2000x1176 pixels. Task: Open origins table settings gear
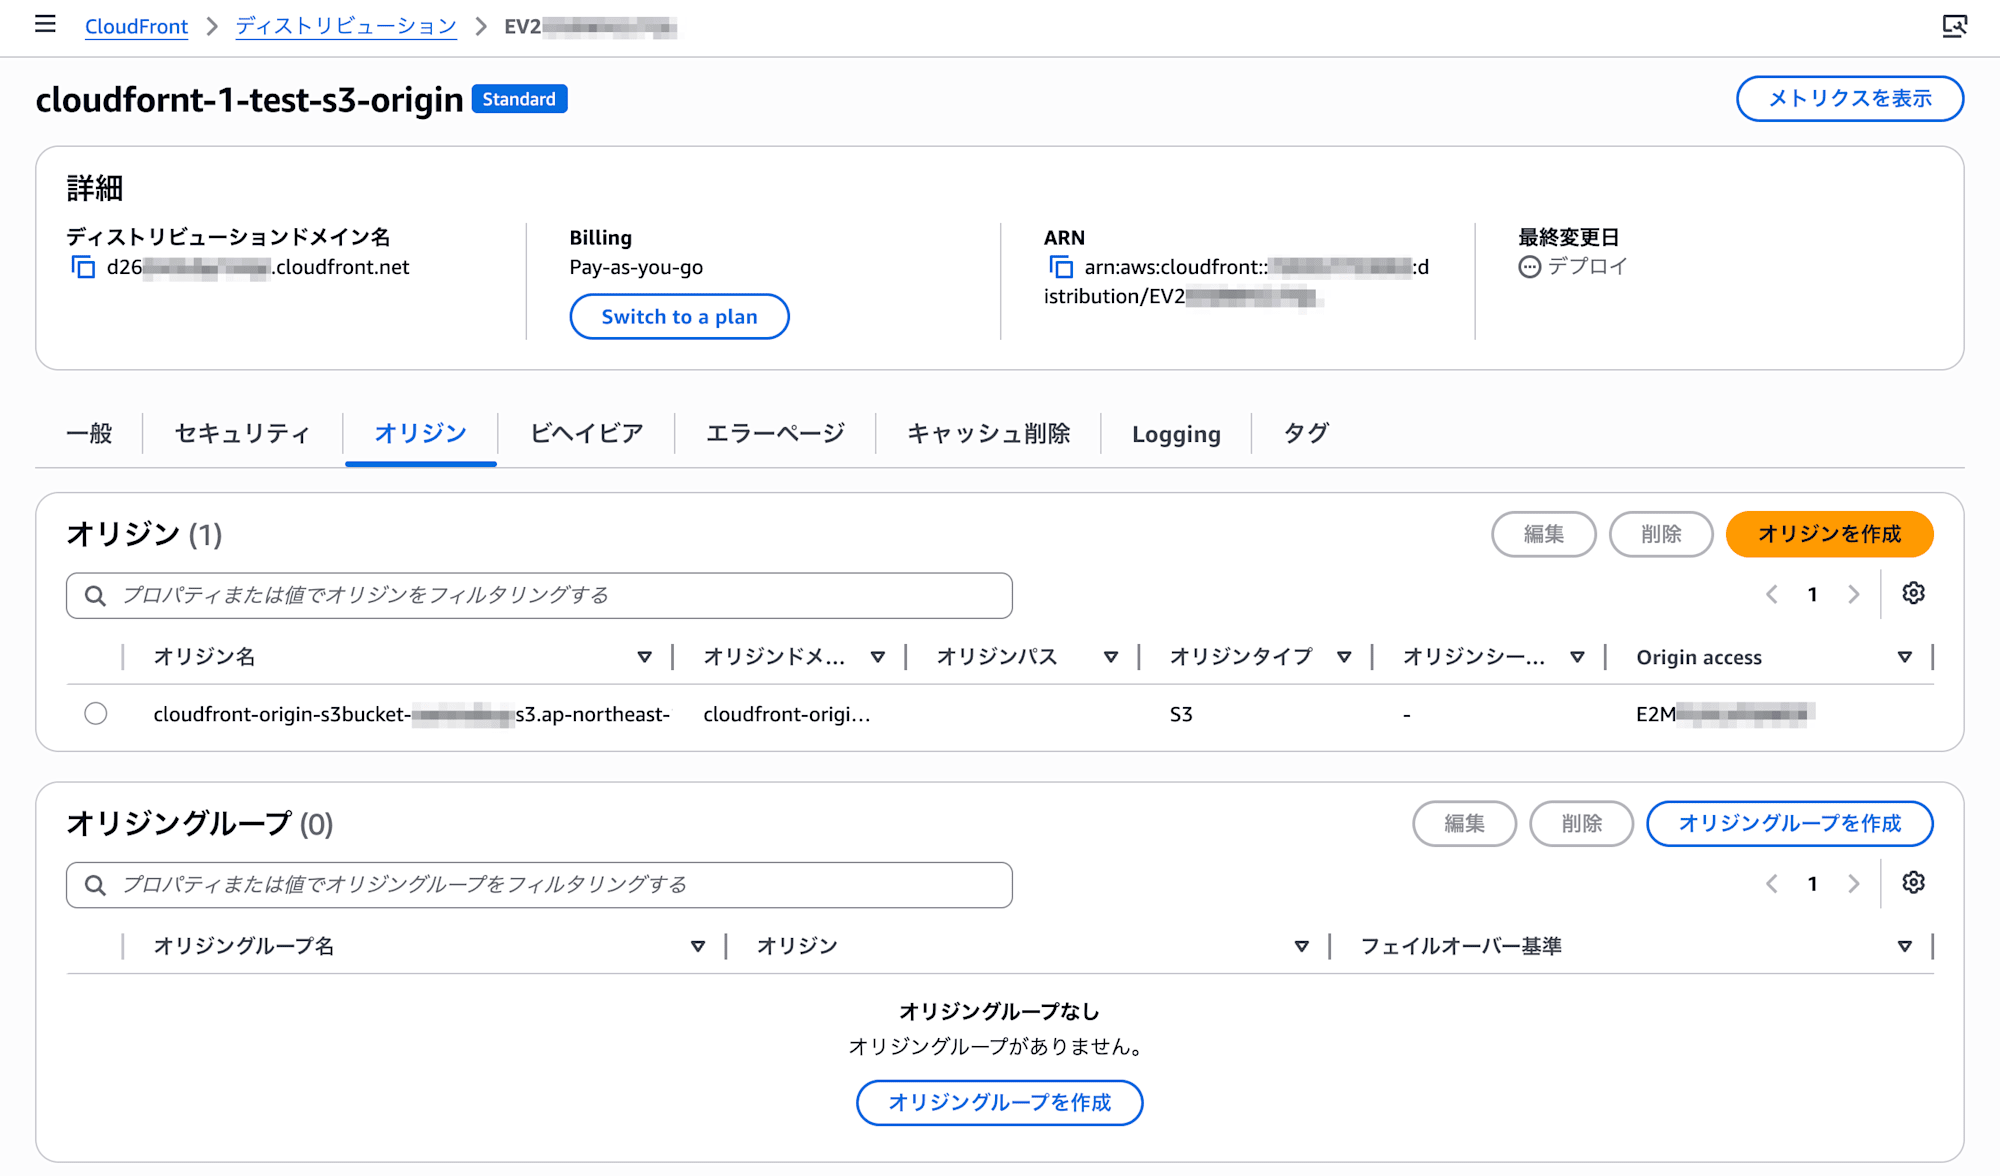pyautogui.click(x=1913, y=593)
